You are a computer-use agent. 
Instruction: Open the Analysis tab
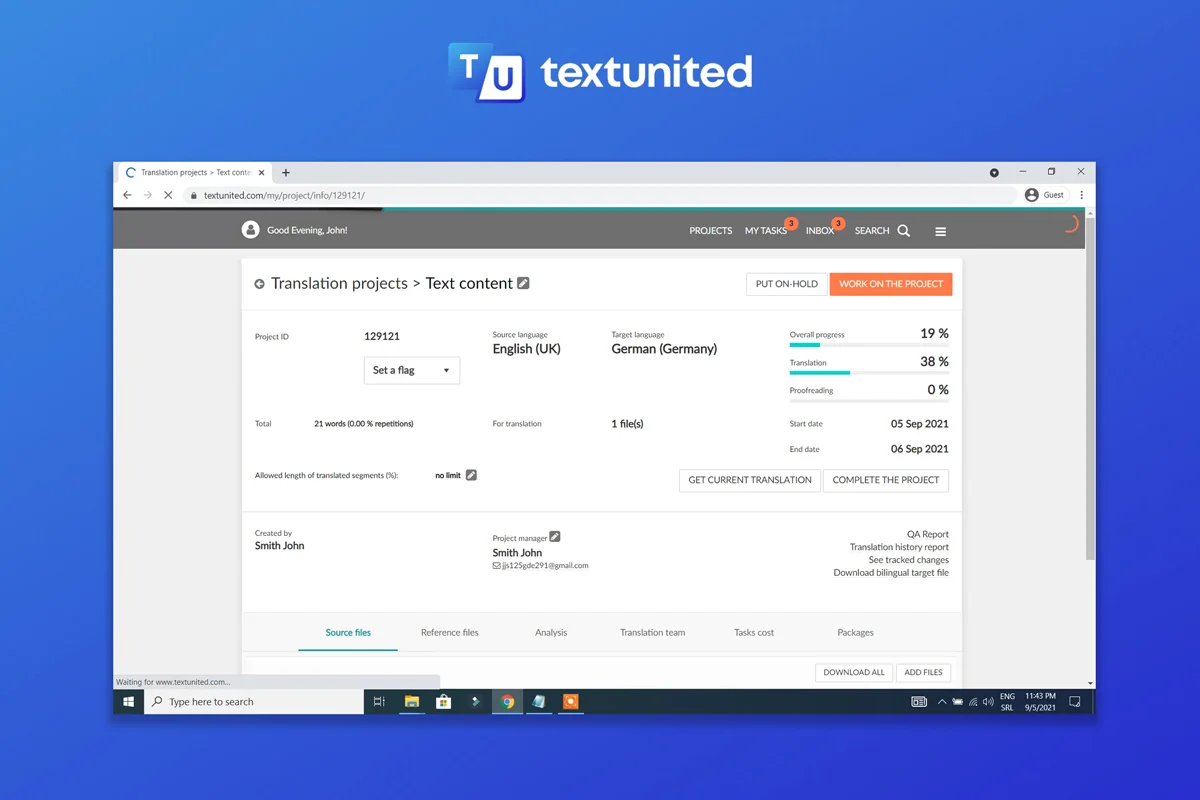point(551,632)
